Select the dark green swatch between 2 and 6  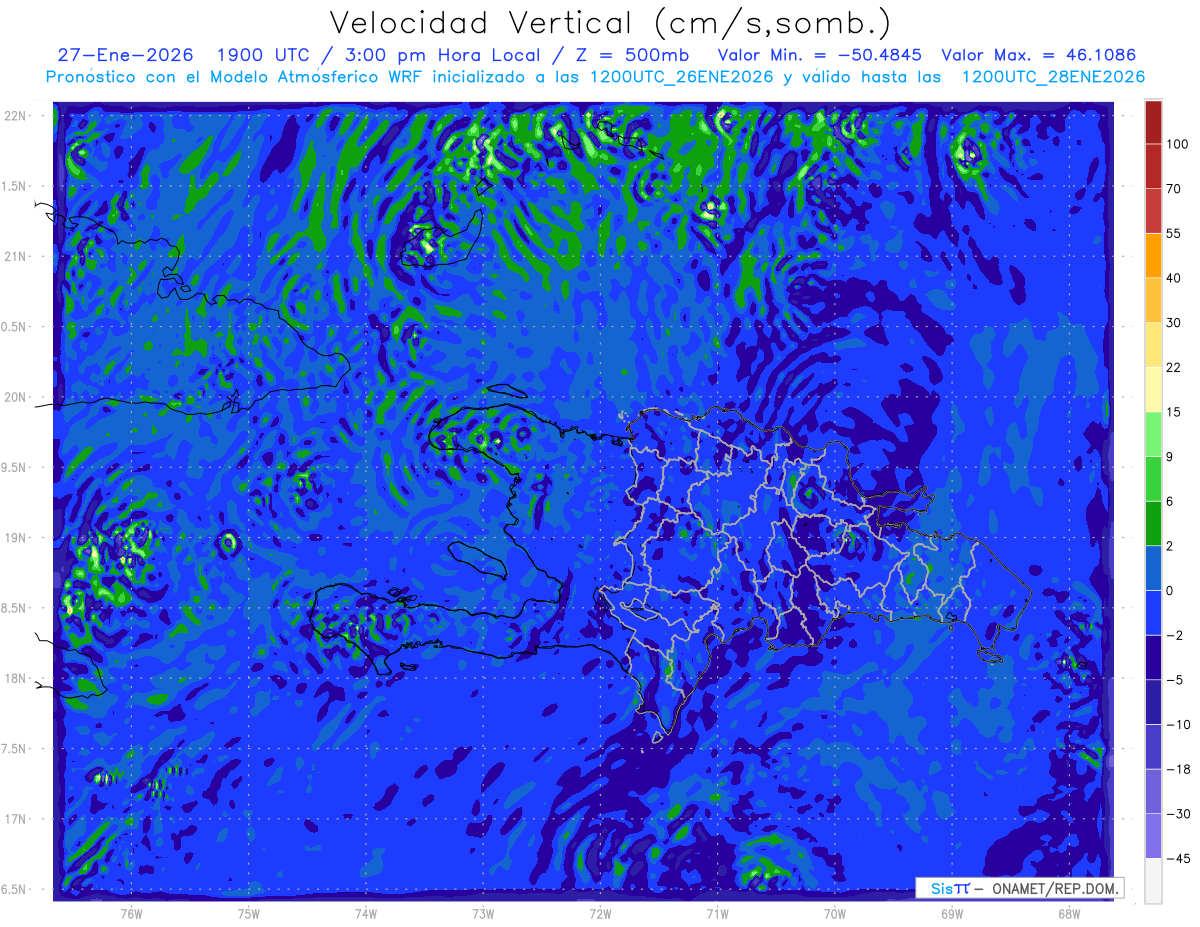click(x=1153, y=524)
